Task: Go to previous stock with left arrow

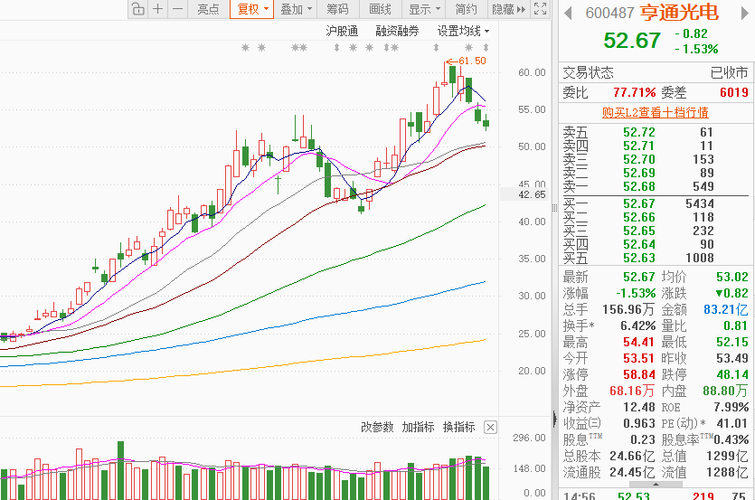Action: pyautogui.click(x=568, y=13)
